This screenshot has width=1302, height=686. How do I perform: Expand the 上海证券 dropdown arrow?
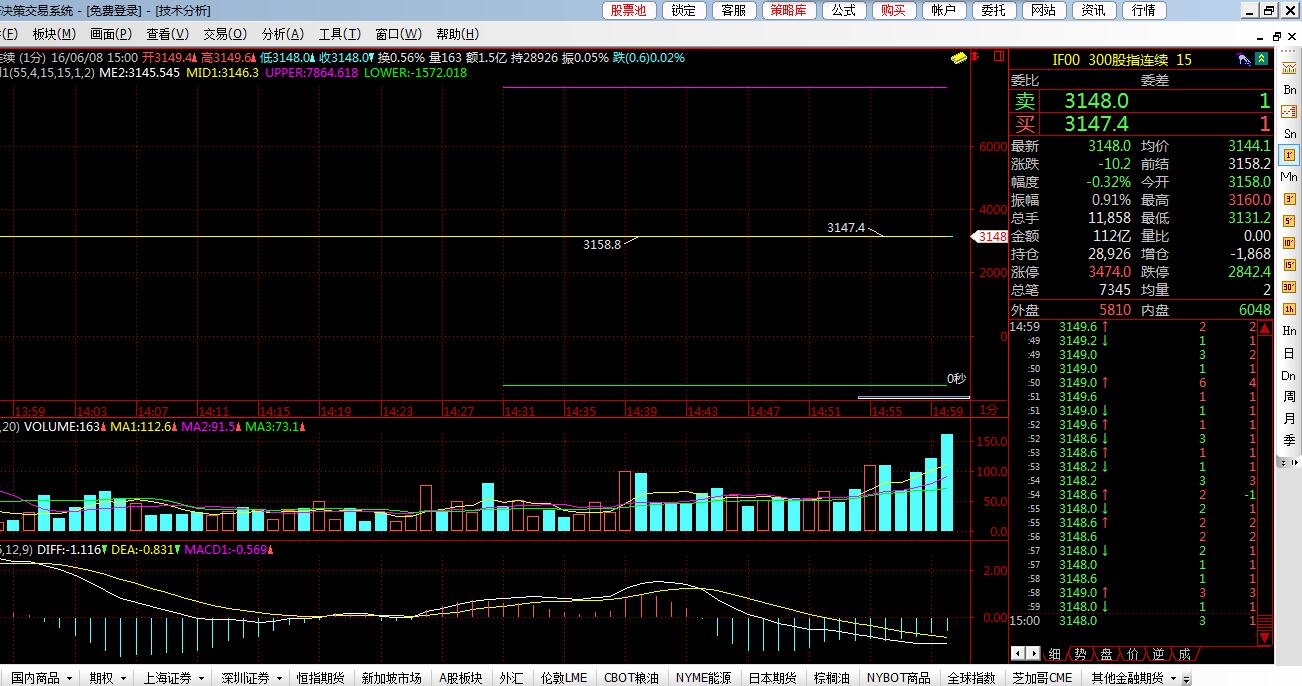tap(200, 678)
